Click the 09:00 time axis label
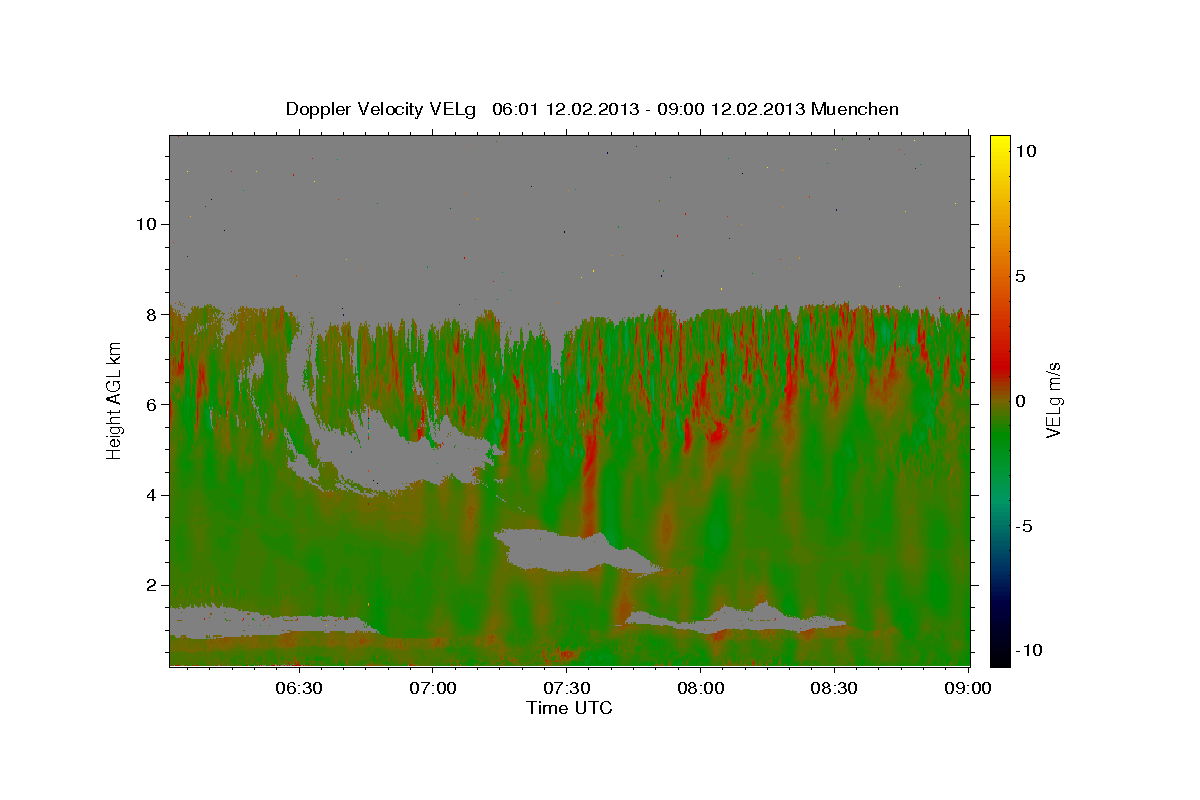Image resolution: width=1200 pixels, height=800 pixels. pyautogui.click(x=968, y=688)
